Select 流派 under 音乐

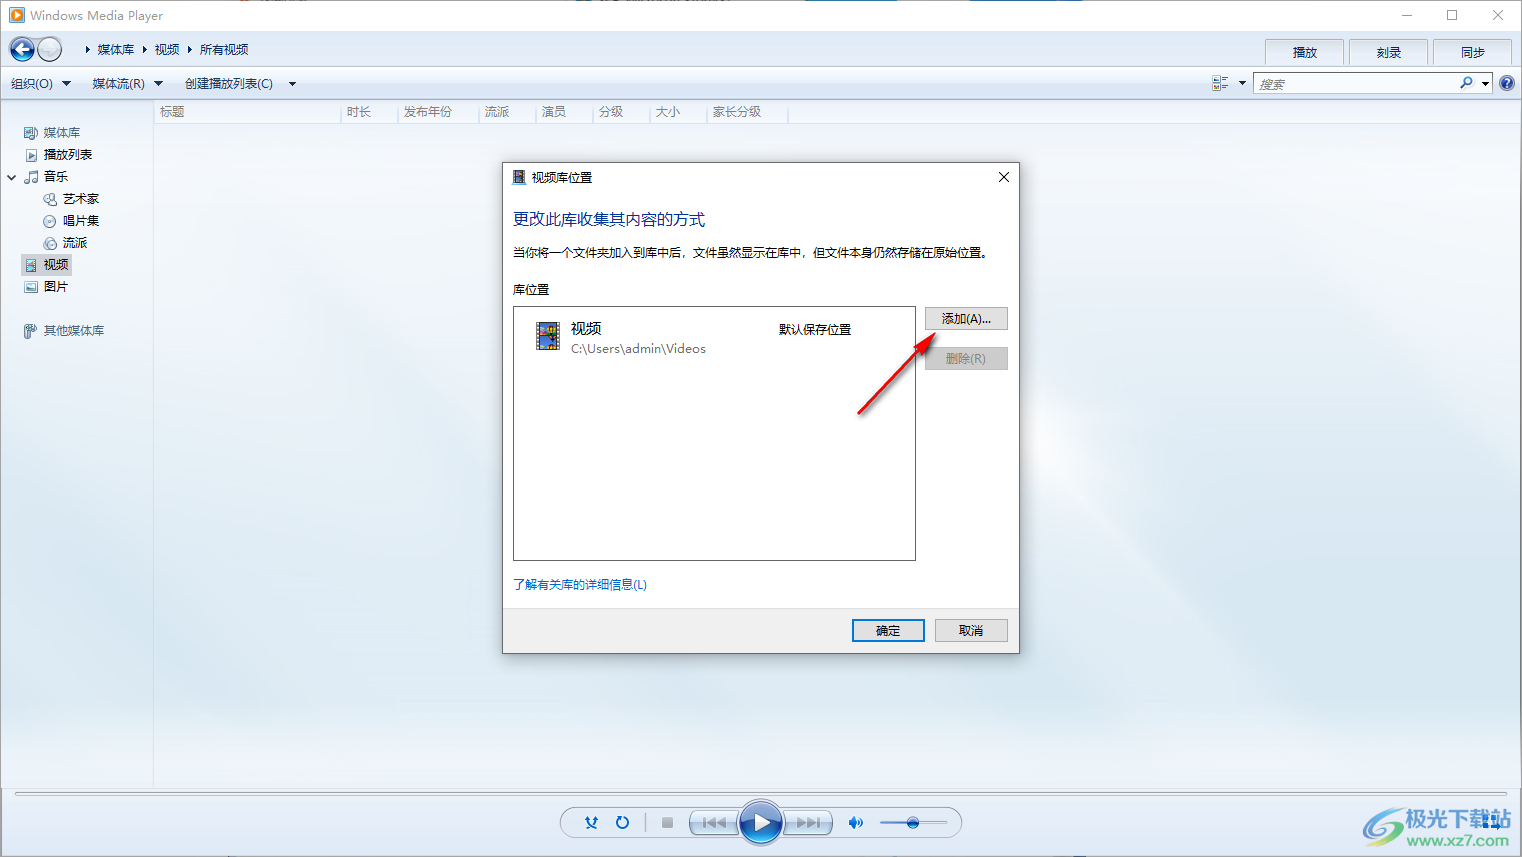[74, 243]
